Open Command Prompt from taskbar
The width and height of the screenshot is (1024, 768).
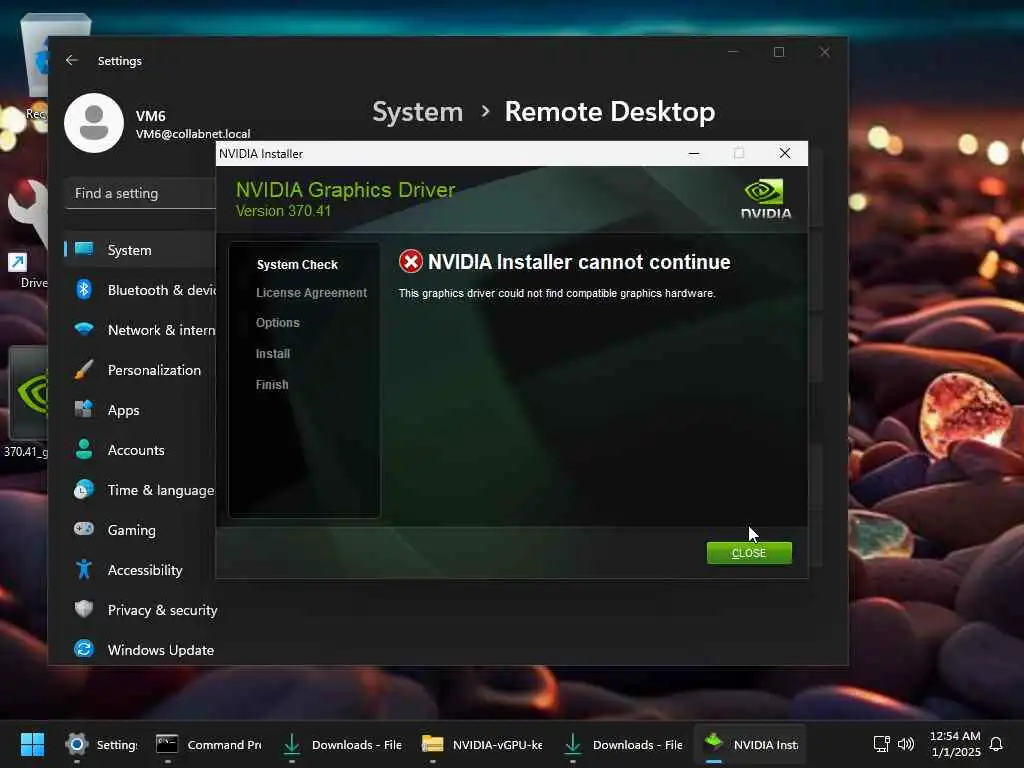coord(208,744)
